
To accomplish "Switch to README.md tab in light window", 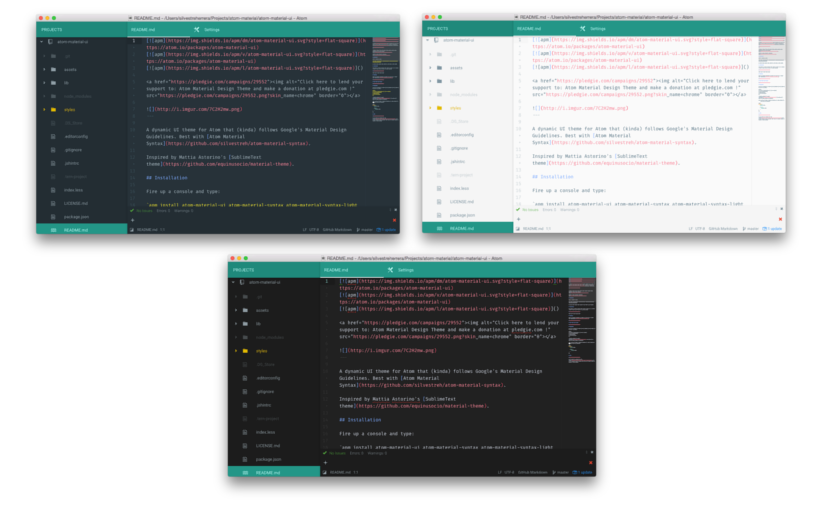I will [545, 29].
